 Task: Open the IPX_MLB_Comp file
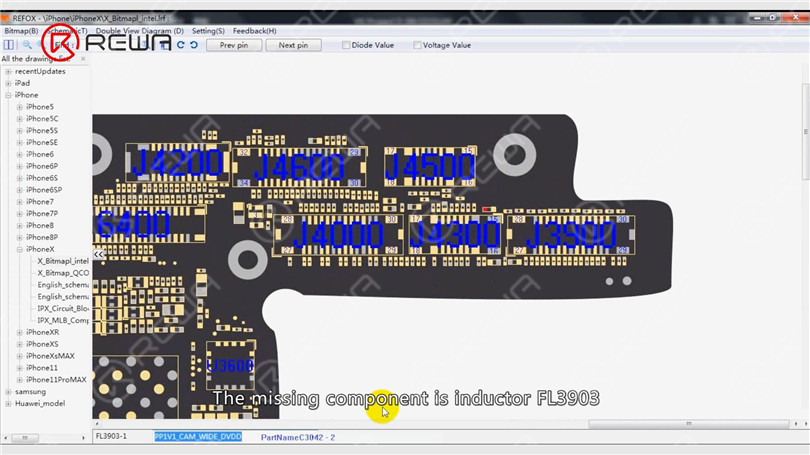point(63,321)
